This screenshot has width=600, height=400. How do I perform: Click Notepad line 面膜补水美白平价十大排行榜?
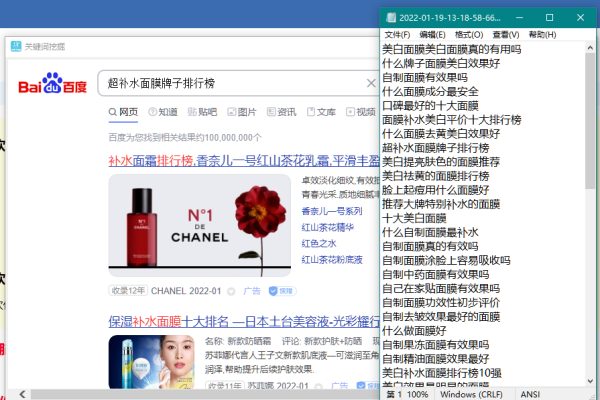click(452, 120)
